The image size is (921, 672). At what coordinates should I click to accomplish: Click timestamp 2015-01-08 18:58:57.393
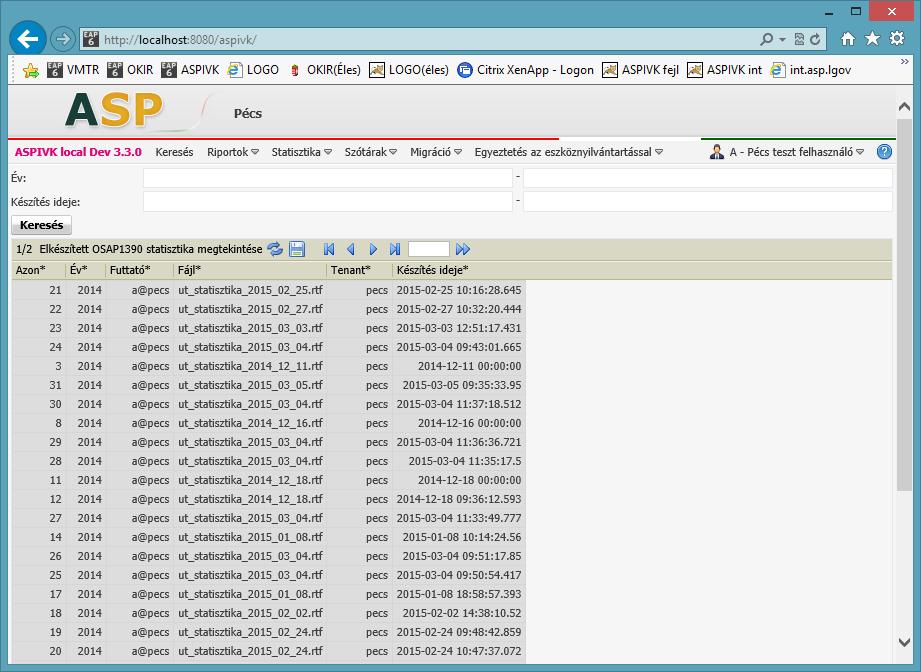coord(459,594)
